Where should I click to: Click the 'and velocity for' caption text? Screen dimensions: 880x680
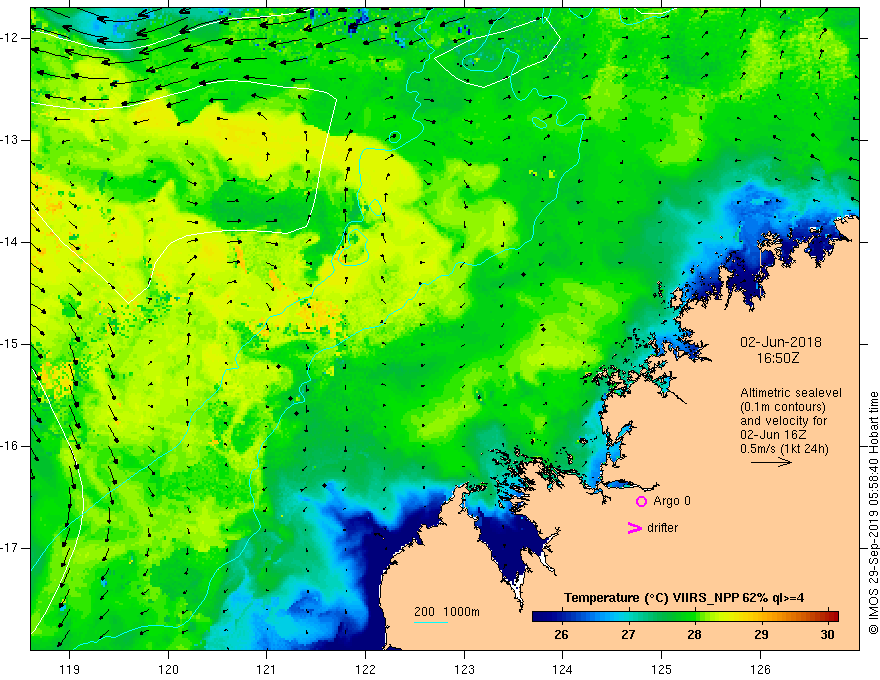783,421
